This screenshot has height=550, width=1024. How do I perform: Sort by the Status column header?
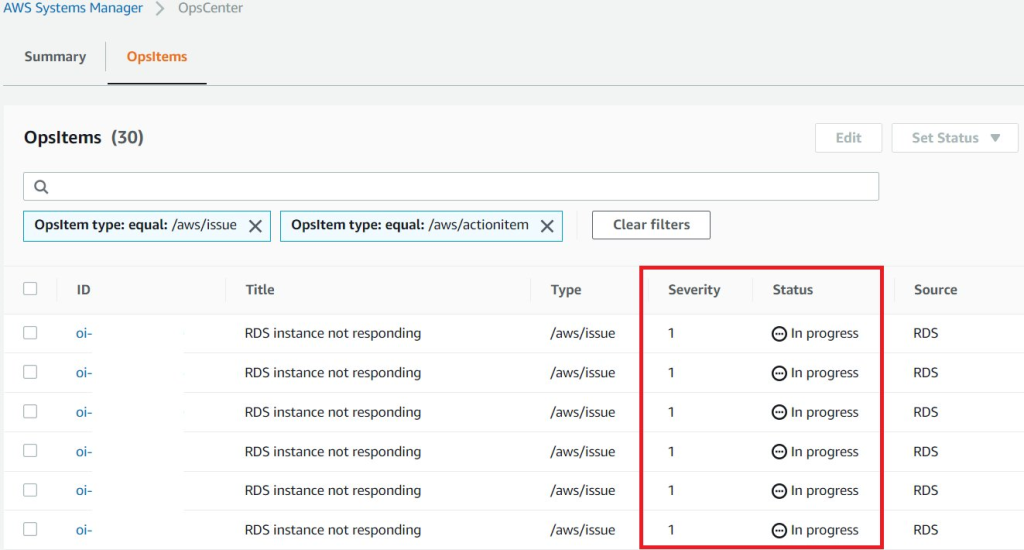tap(793, 289)
